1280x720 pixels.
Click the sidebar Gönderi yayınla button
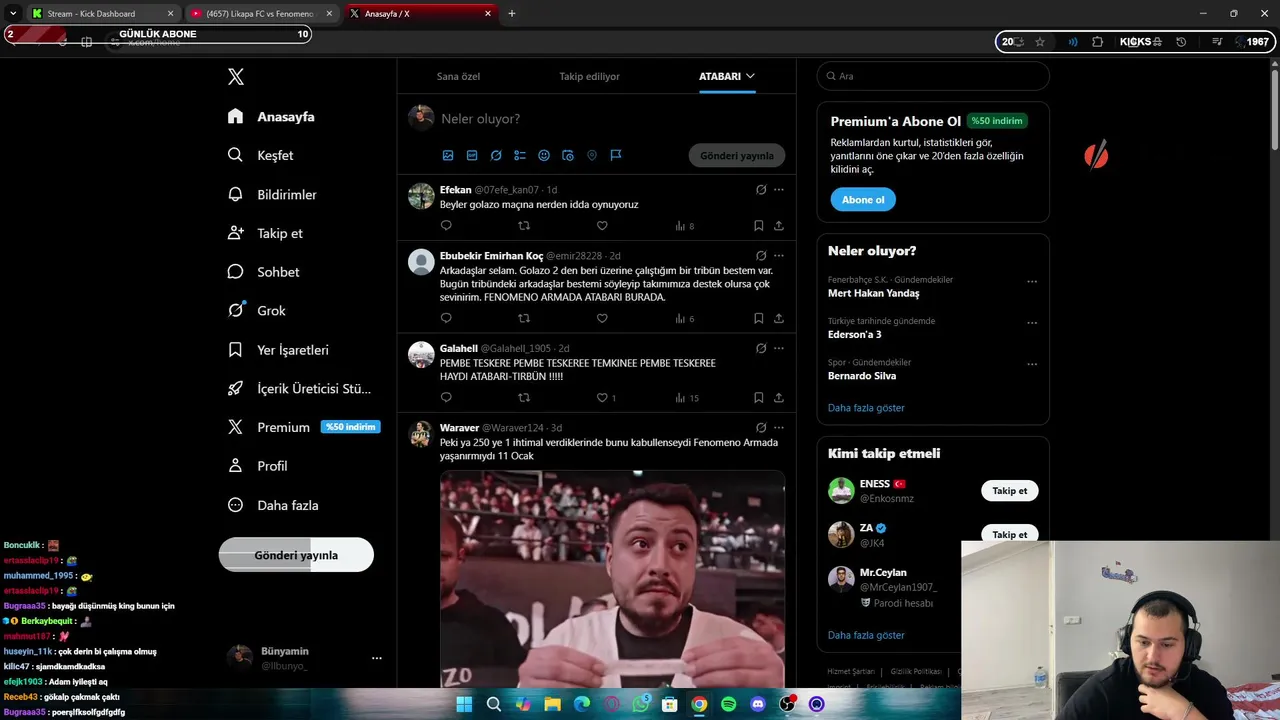296,555
